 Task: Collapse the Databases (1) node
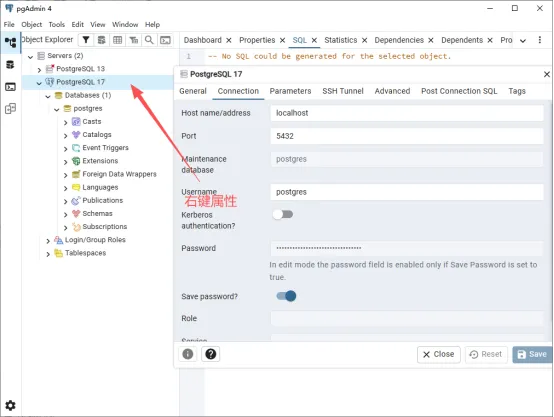click(x=48, y=96)
